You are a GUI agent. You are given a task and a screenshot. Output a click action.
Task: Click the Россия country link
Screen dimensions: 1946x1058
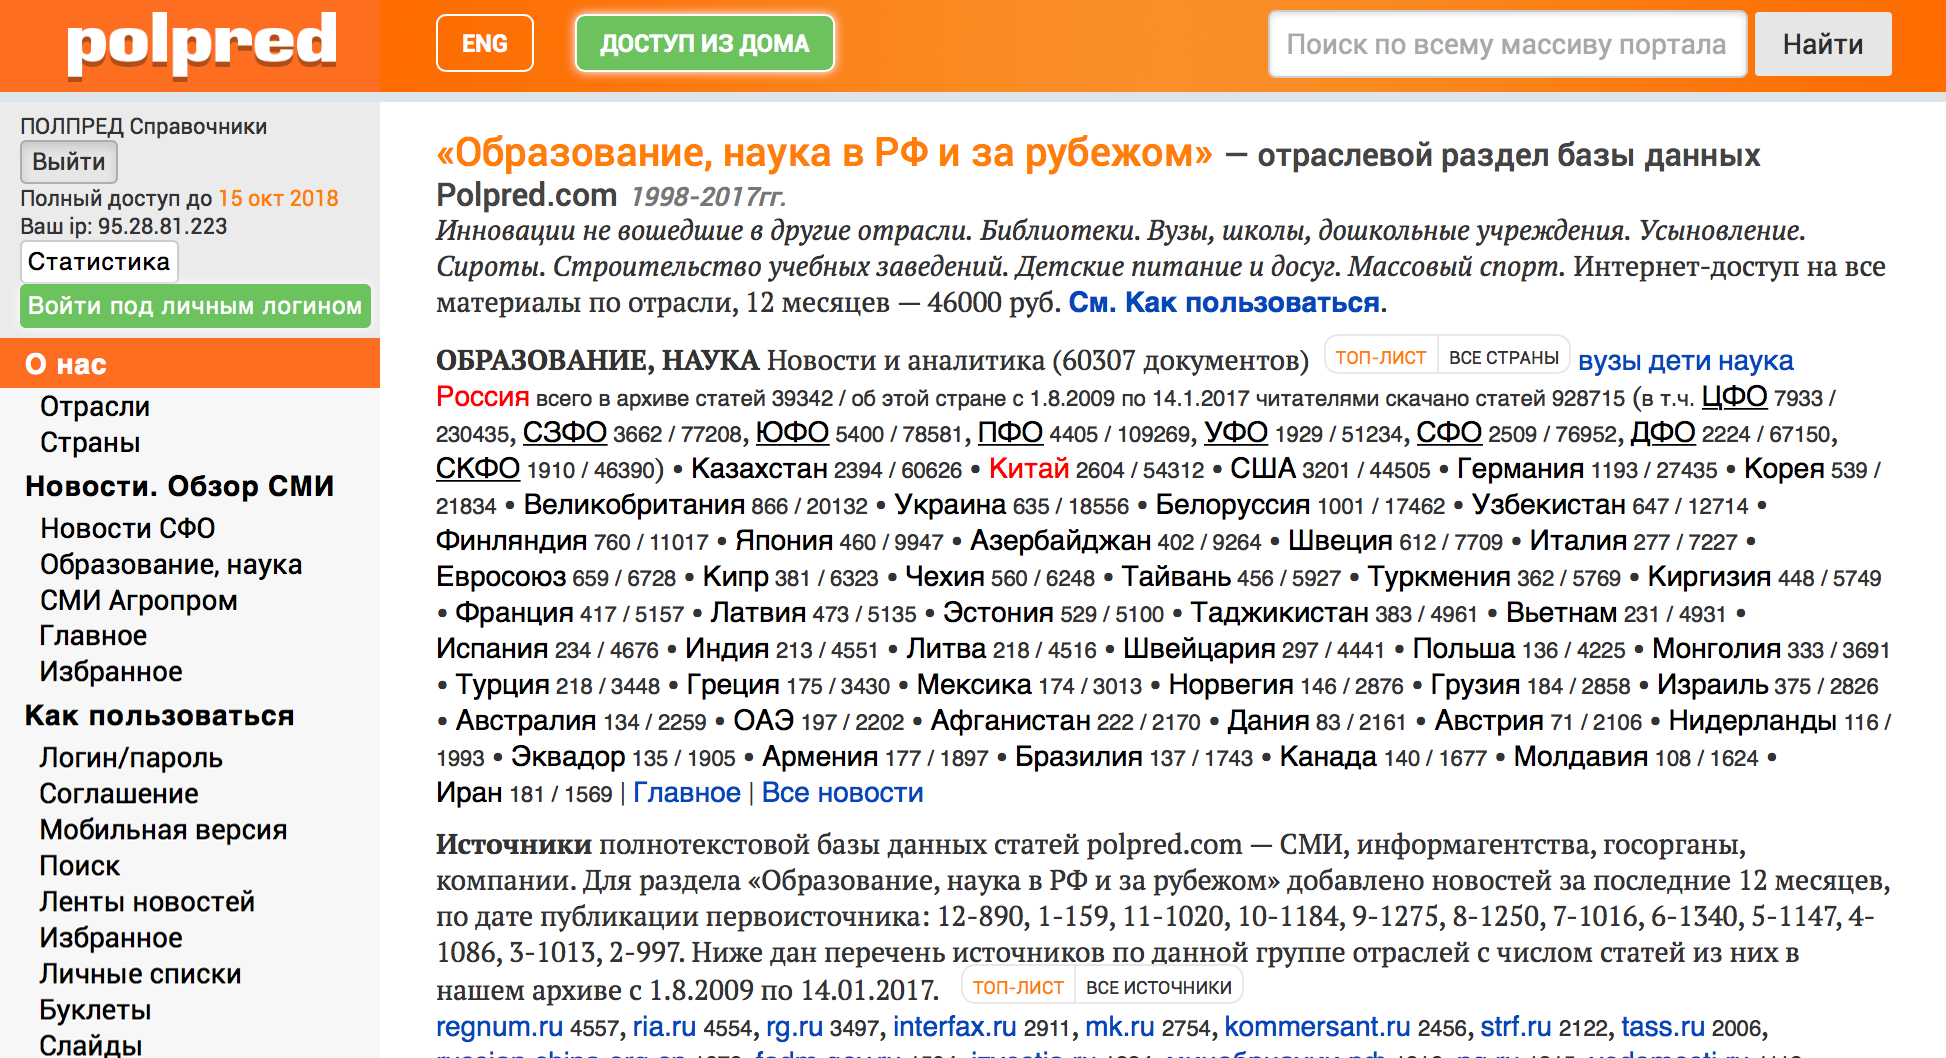482,397
